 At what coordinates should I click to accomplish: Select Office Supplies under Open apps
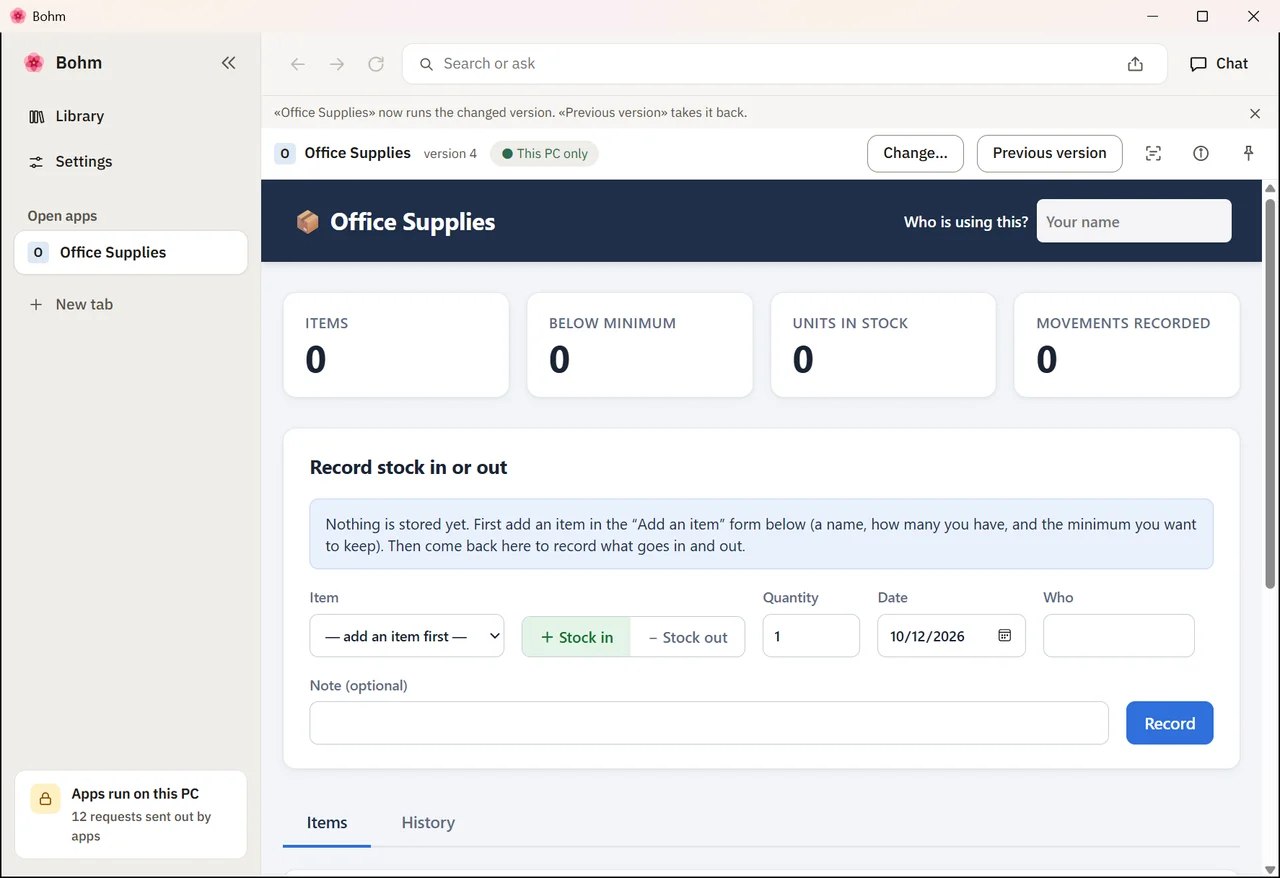[131, 253]
